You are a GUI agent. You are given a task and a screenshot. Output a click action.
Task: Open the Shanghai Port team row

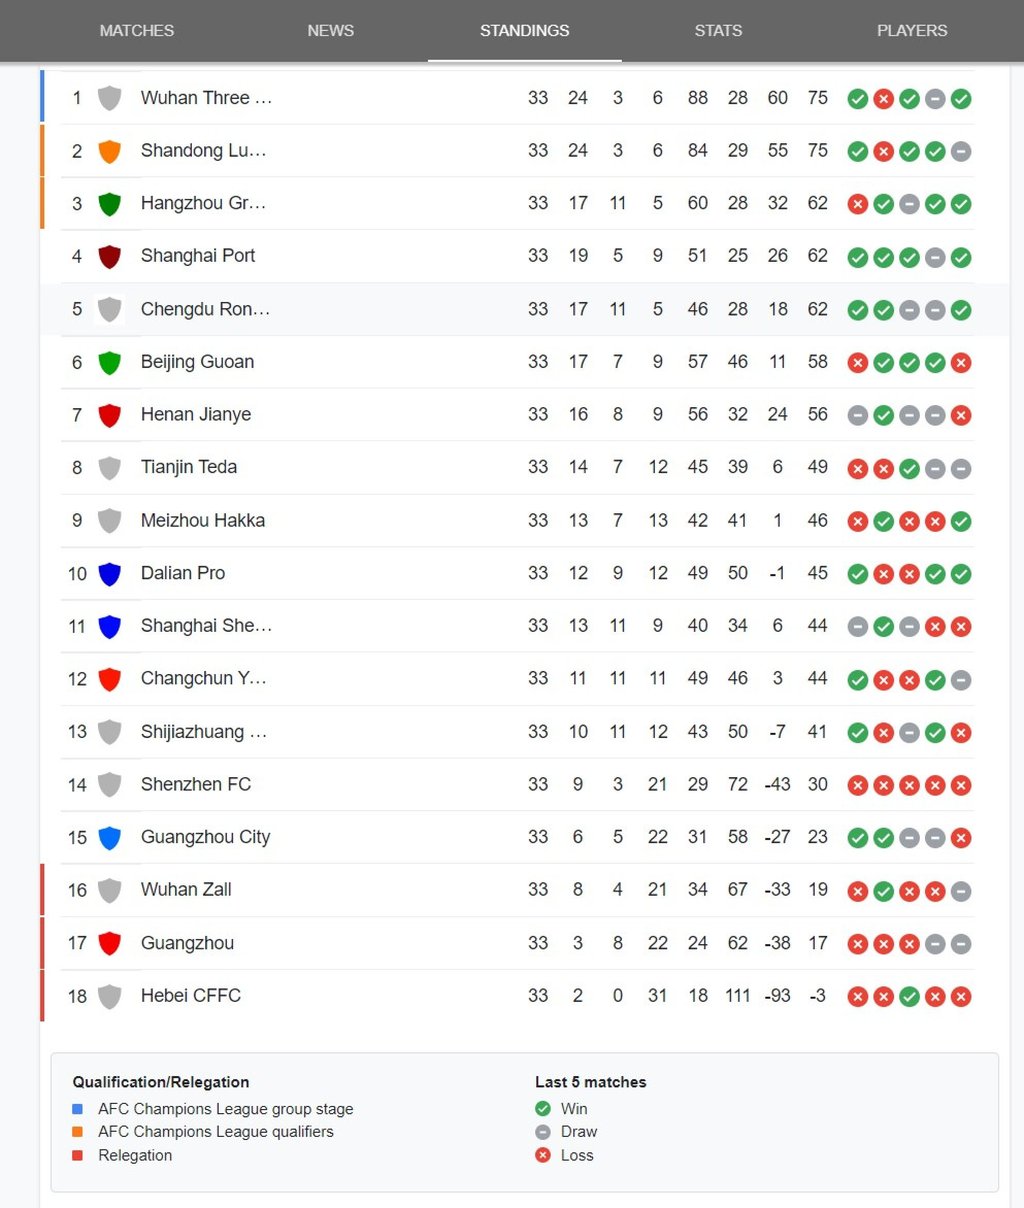(517, 256)
